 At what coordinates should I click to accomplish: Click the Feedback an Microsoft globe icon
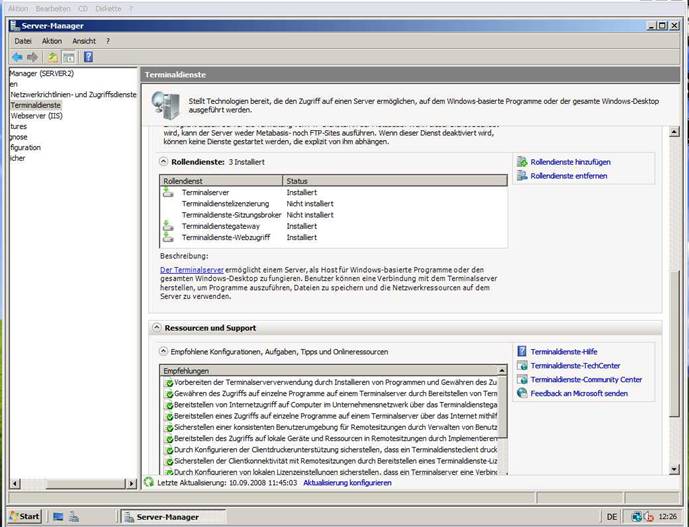522,393
